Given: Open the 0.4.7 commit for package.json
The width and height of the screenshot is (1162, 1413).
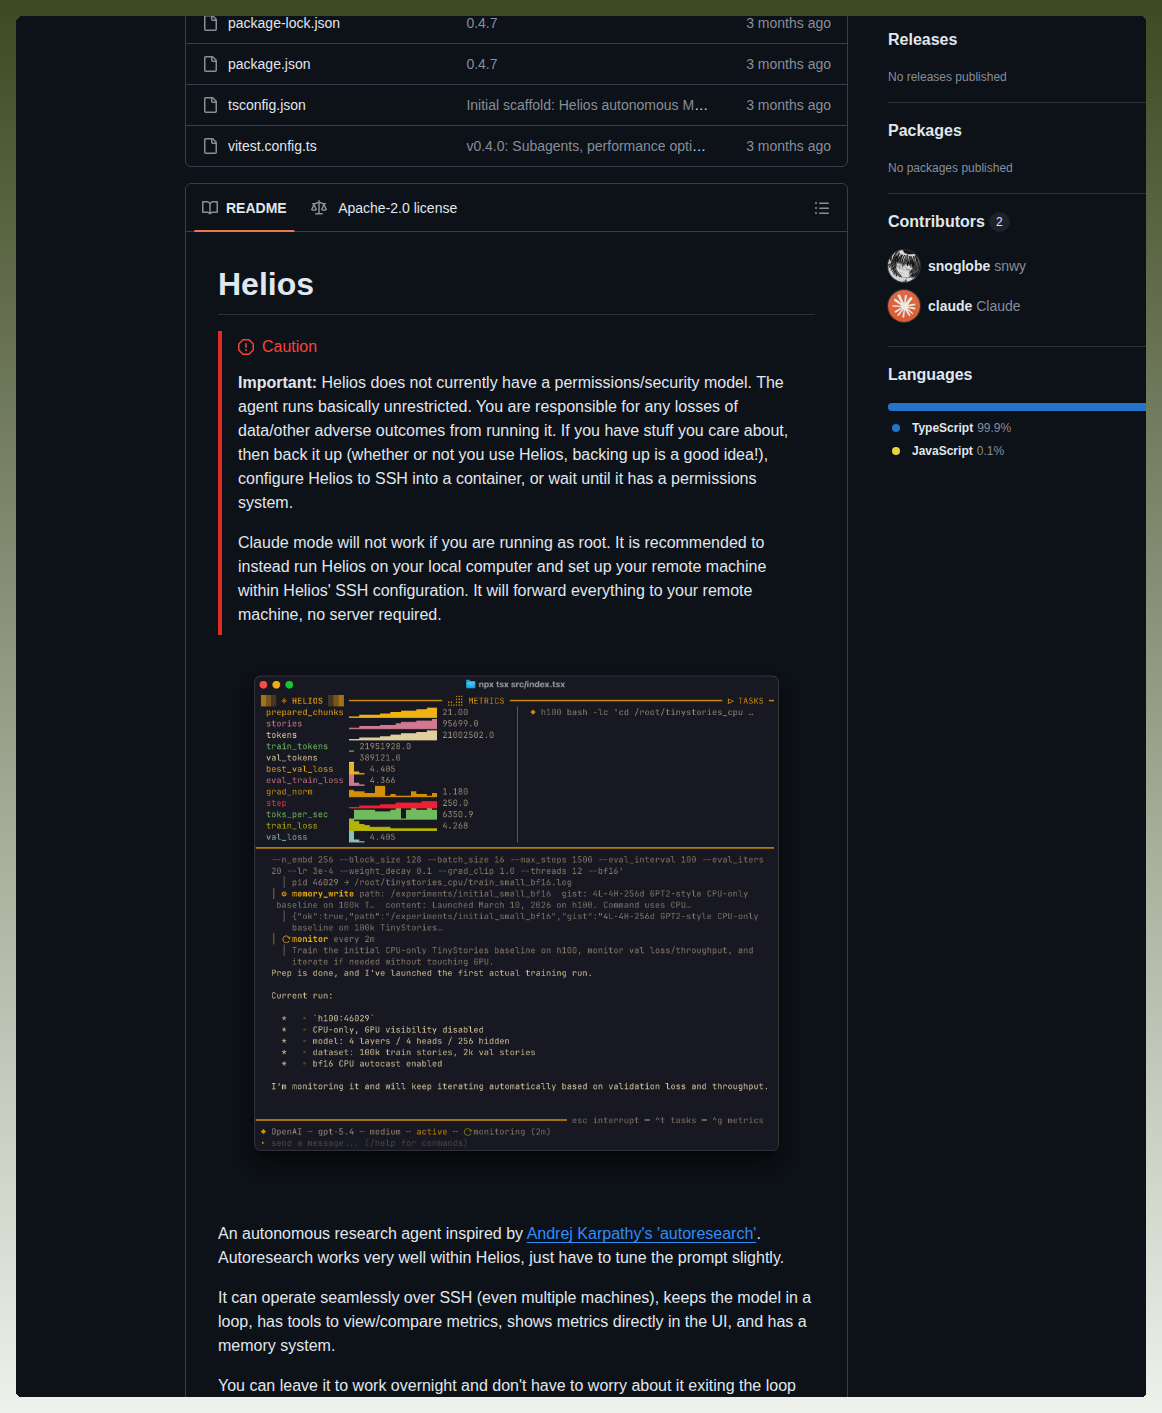Looking at the screenshot, I should 481,64.
